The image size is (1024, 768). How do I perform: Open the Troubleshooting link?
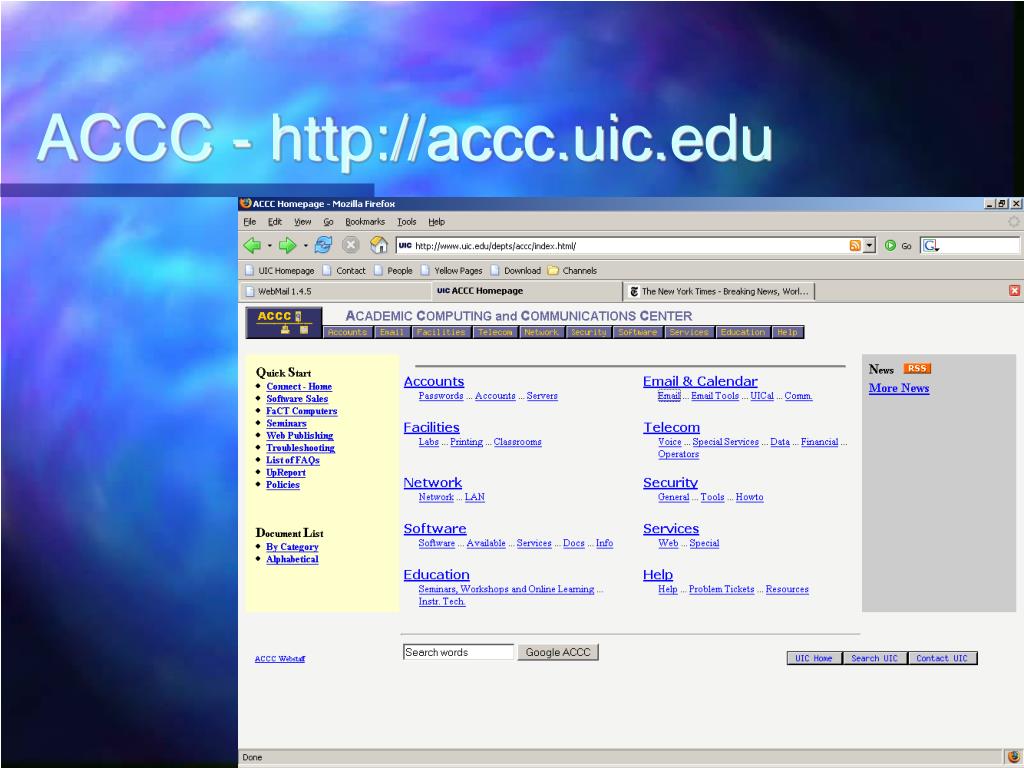[x=300, y=448]
